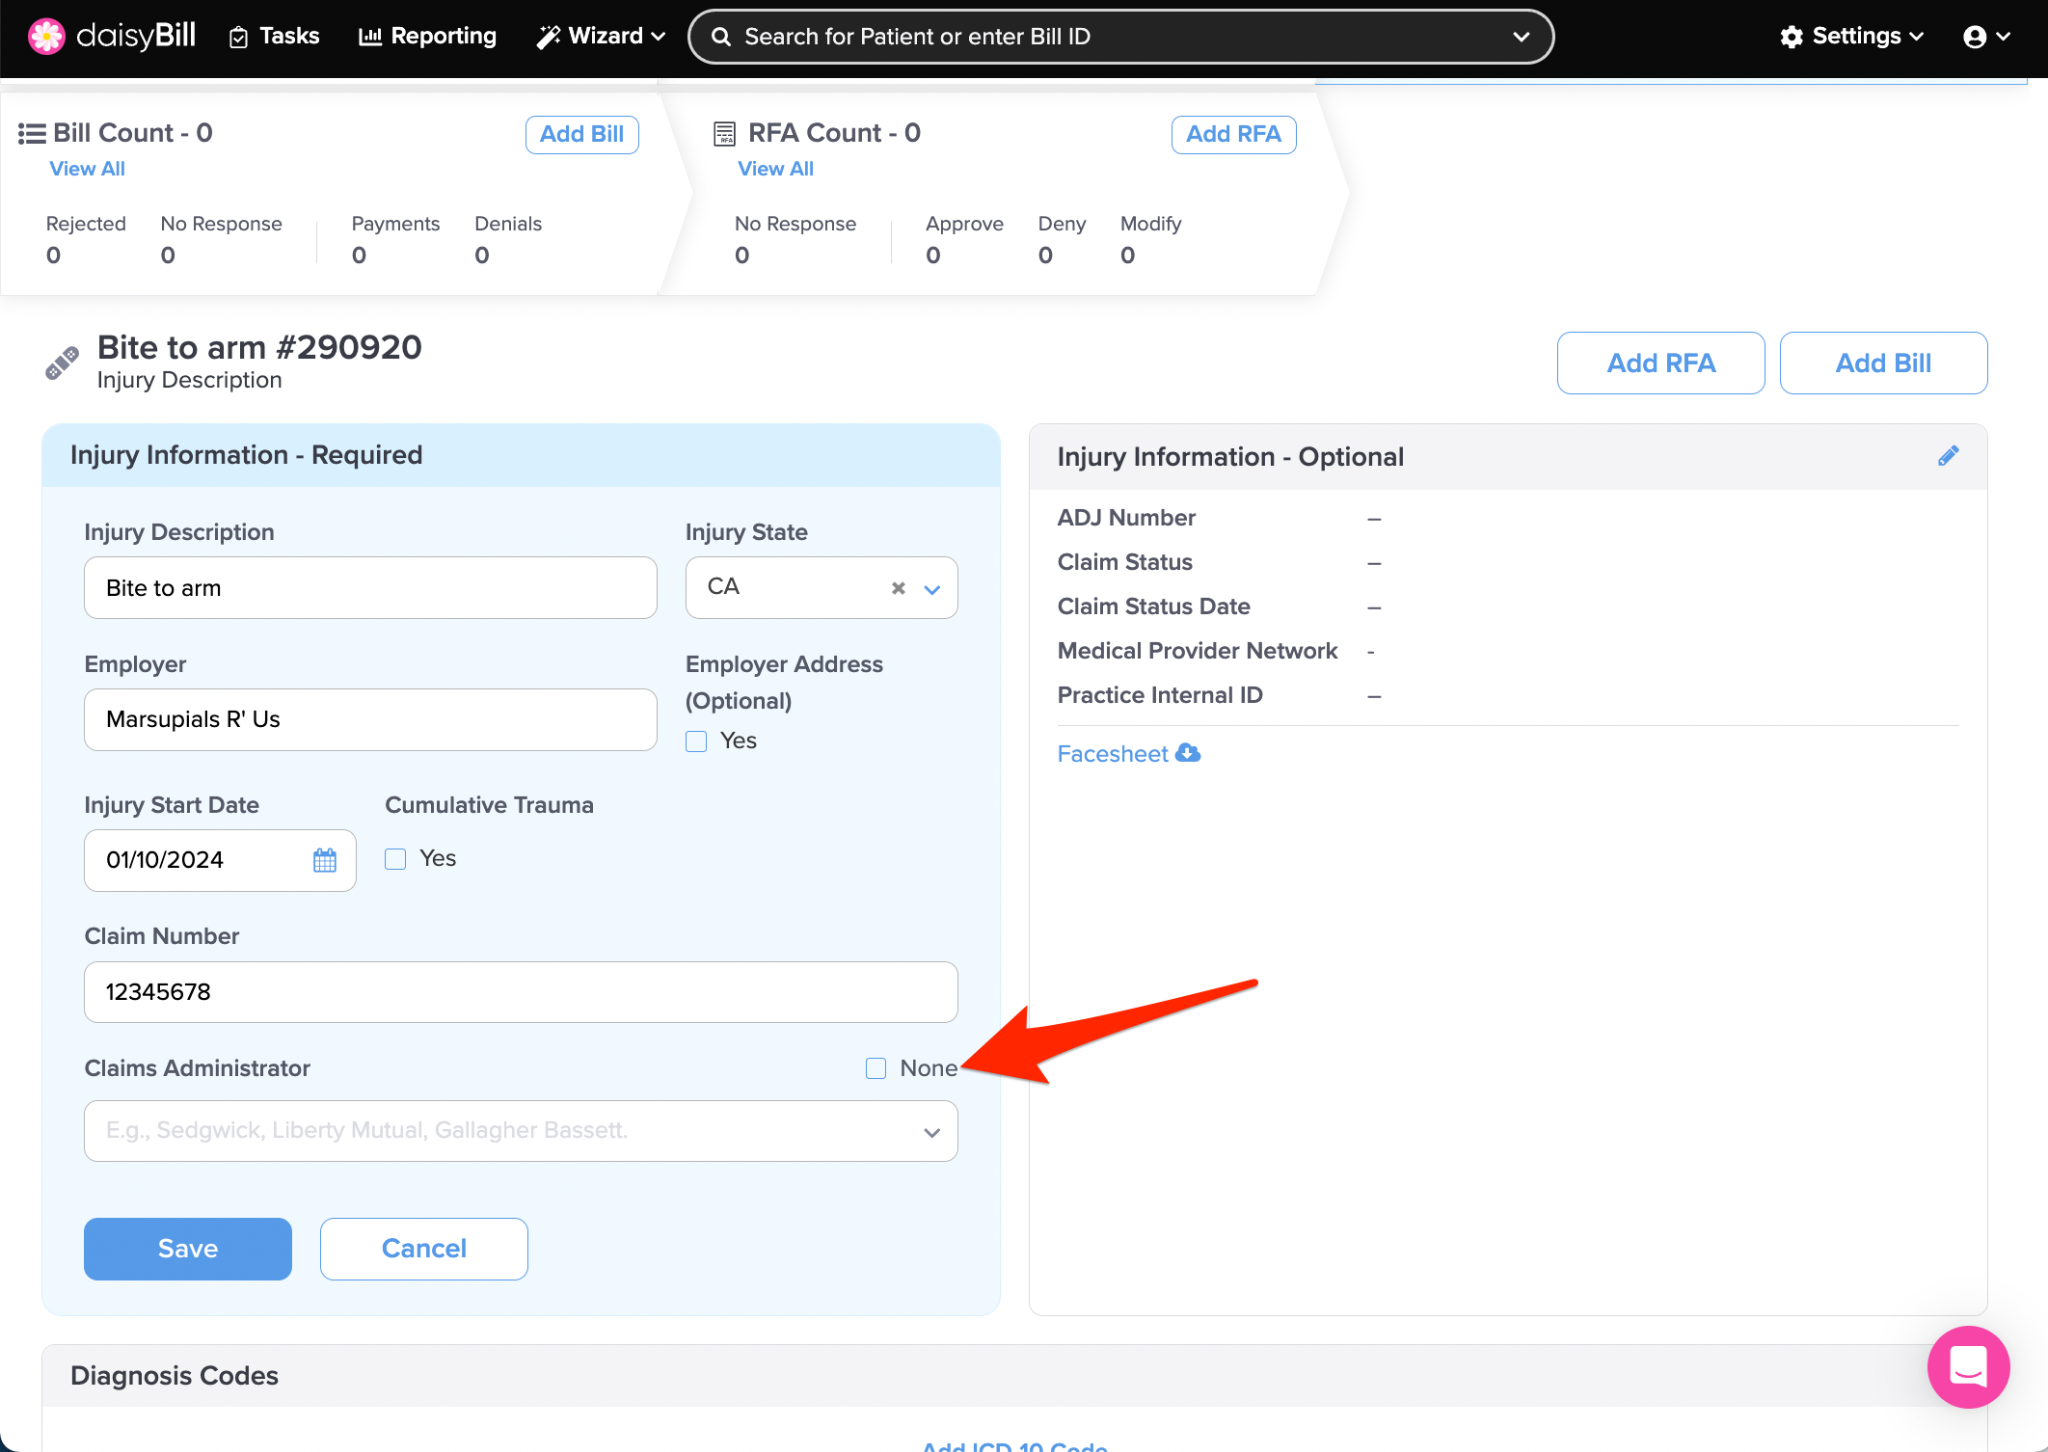Open the calendar picker for Injury Start Date
This screenshot has height=1452, width=2048.
324,860
